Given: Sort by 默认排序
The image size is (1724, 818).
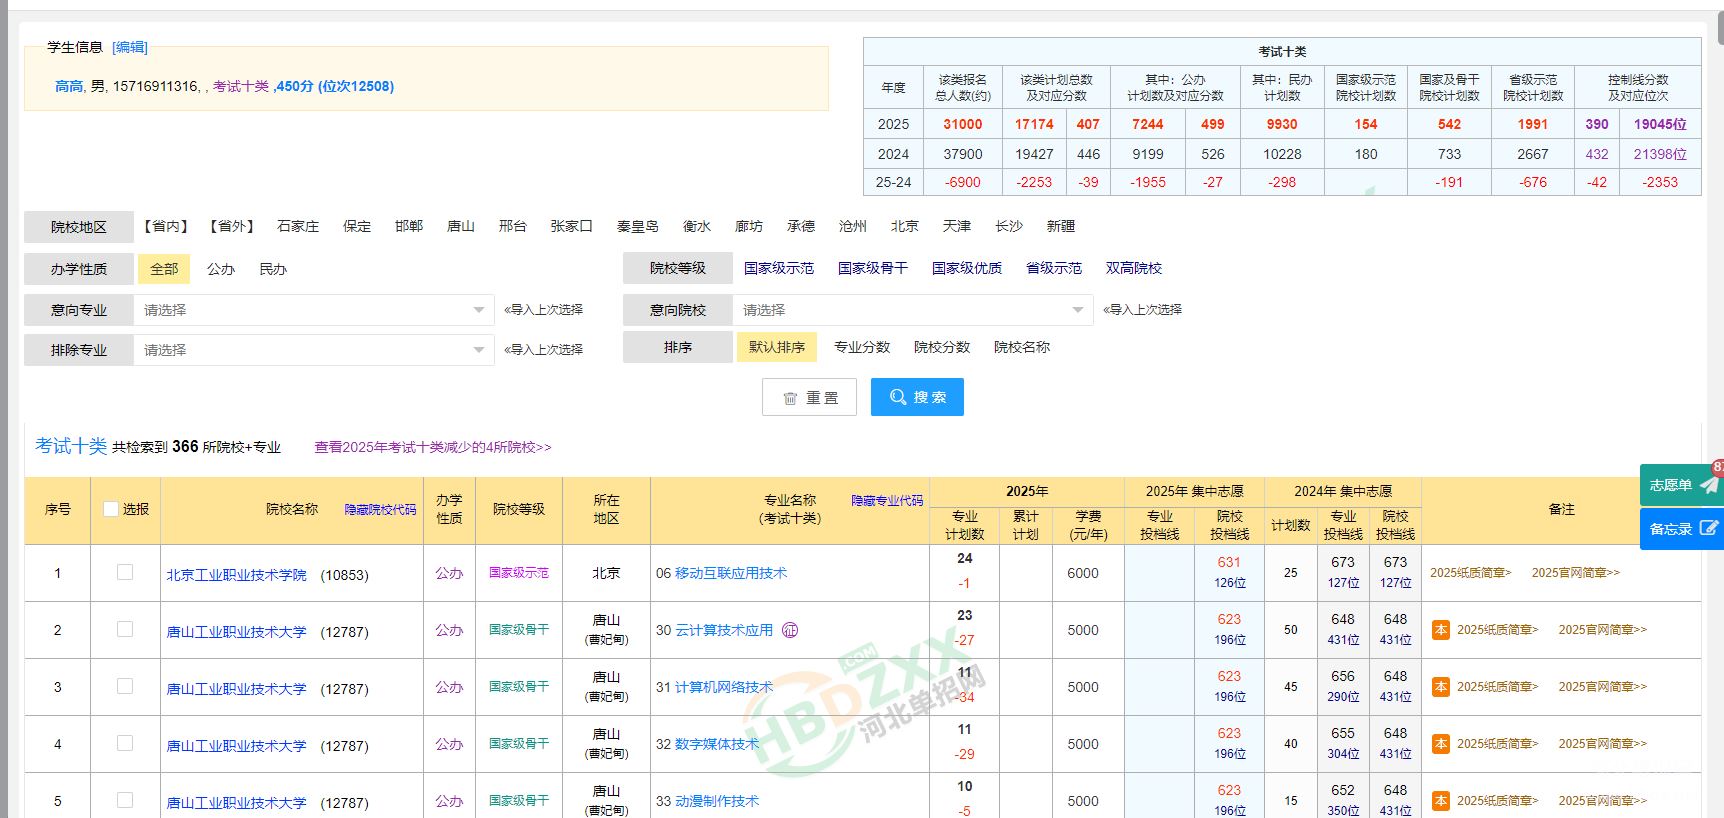Looking at the screenshot, I should [777, 347].
